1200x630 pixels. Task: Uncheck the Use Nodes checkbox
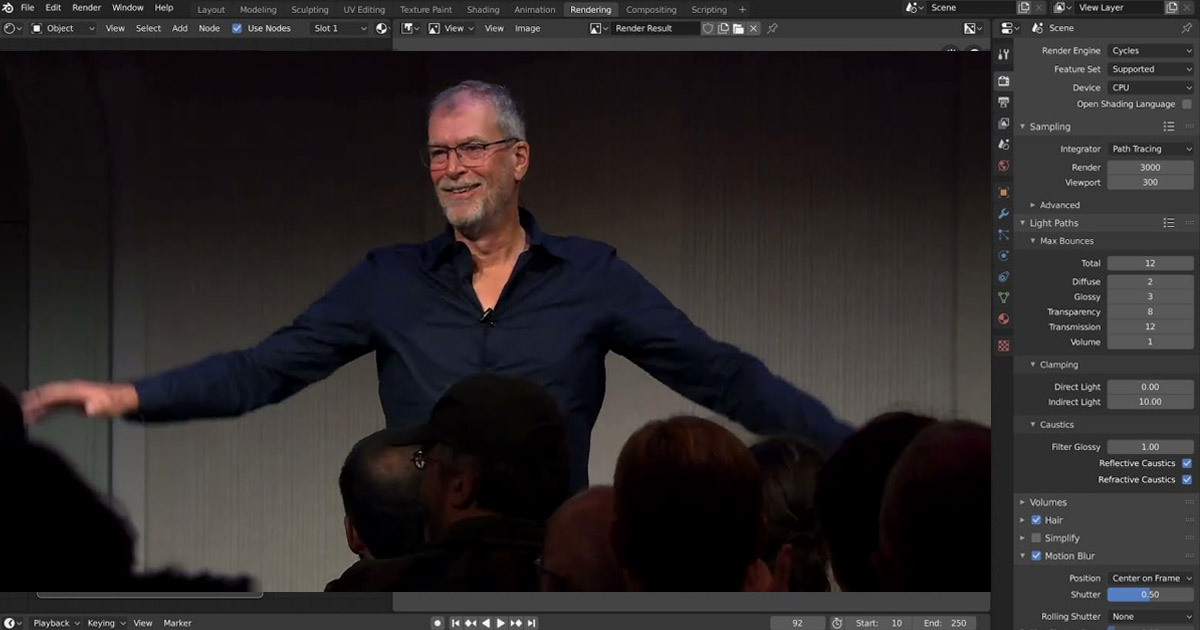(237, 28)
